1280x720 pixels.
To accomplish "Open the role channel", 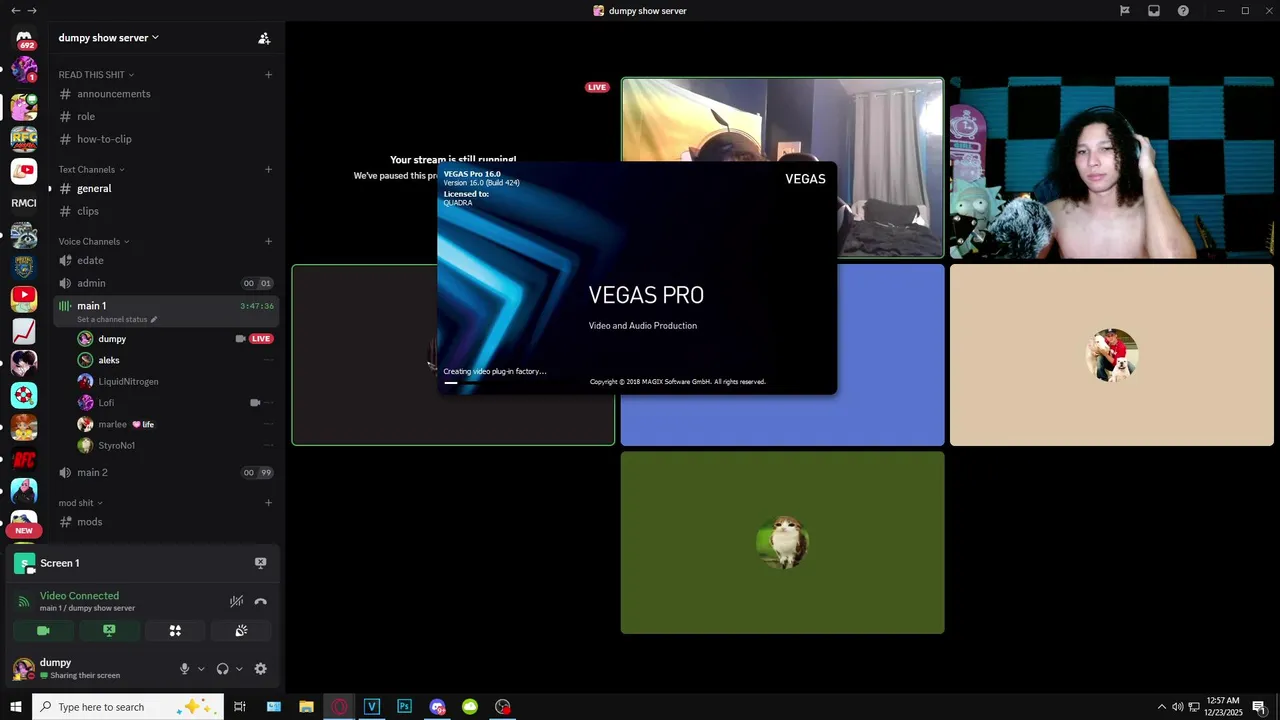I will [x=165, y=116].
